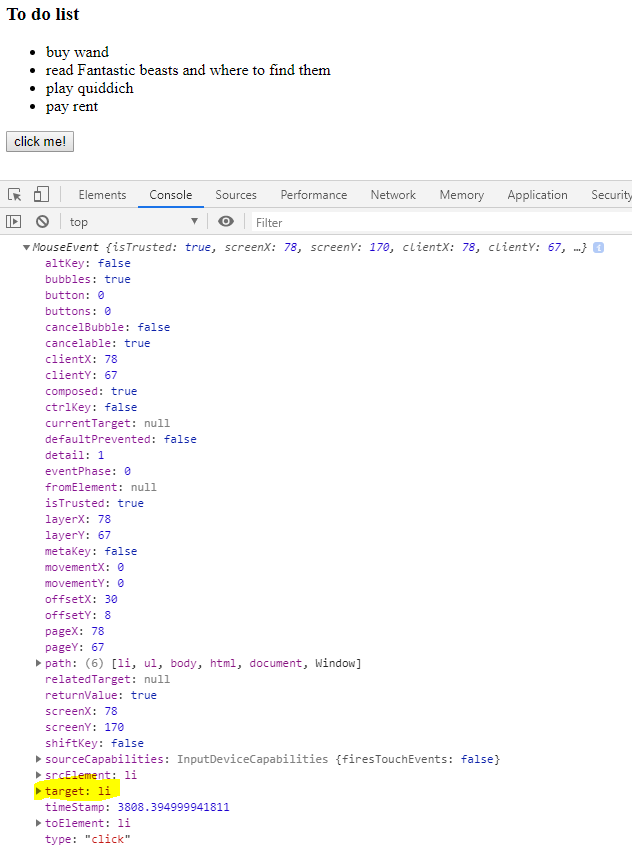Activate the inspect element picker icon

(15, 195)
